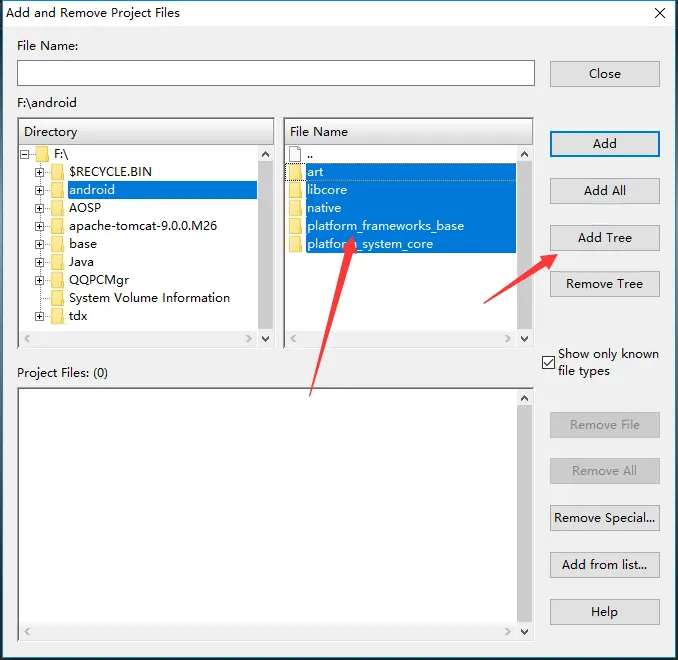Click the Add Tree button

coord(604,238)
